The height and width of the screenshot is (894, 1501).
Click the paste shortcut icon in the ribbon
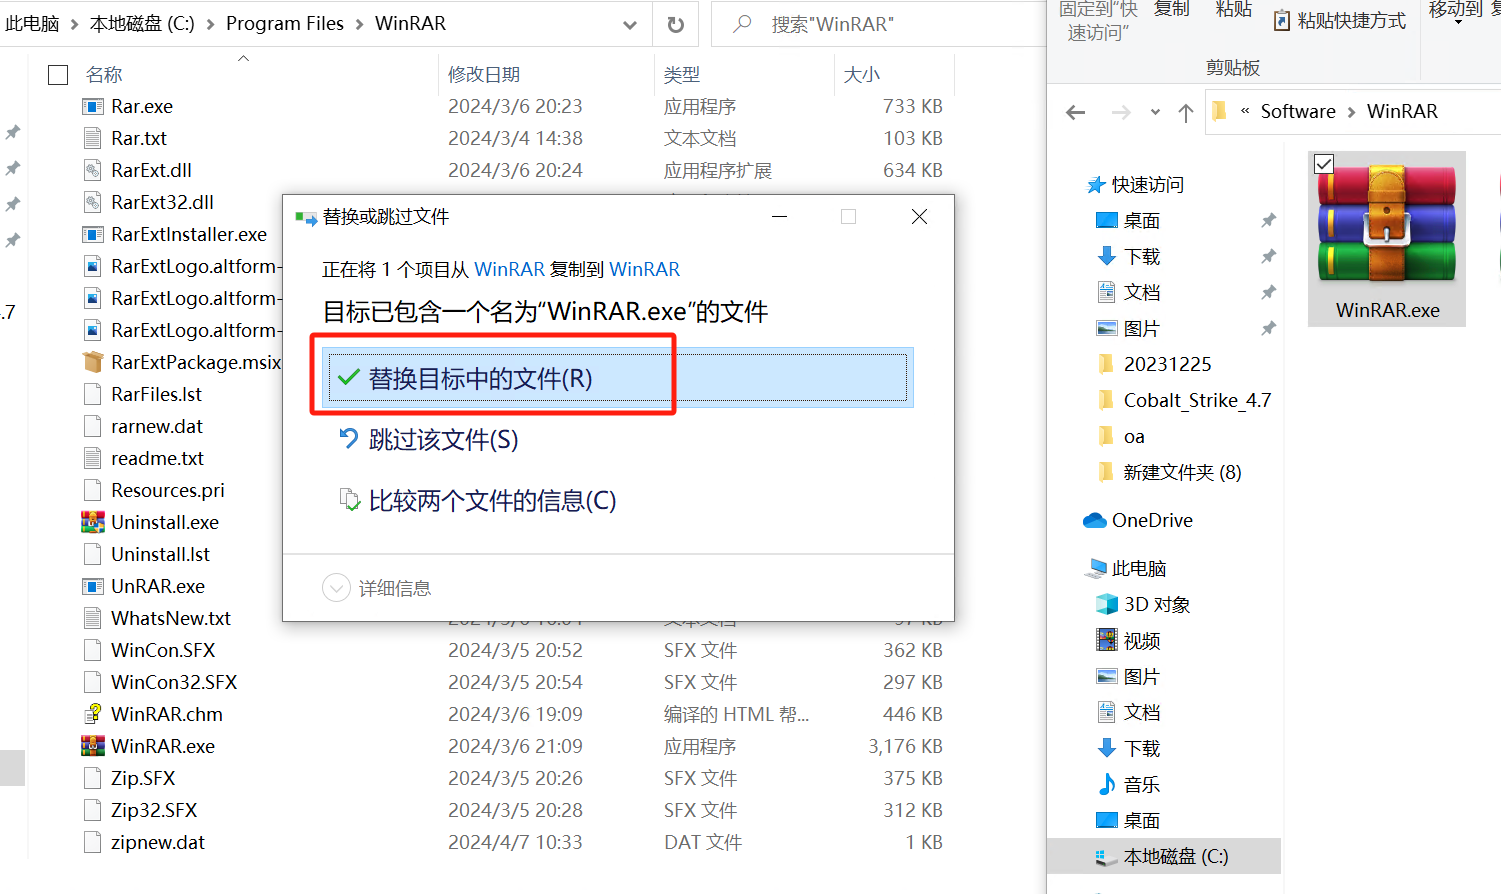(x=1282, y=20)
